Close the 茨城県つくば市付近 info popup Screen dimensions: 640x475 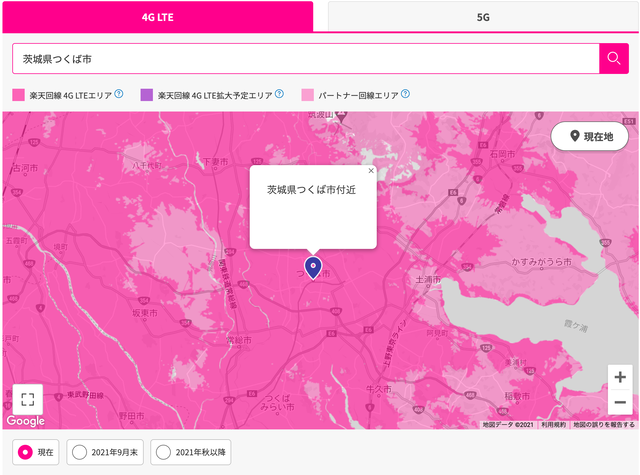click(371, 171)
